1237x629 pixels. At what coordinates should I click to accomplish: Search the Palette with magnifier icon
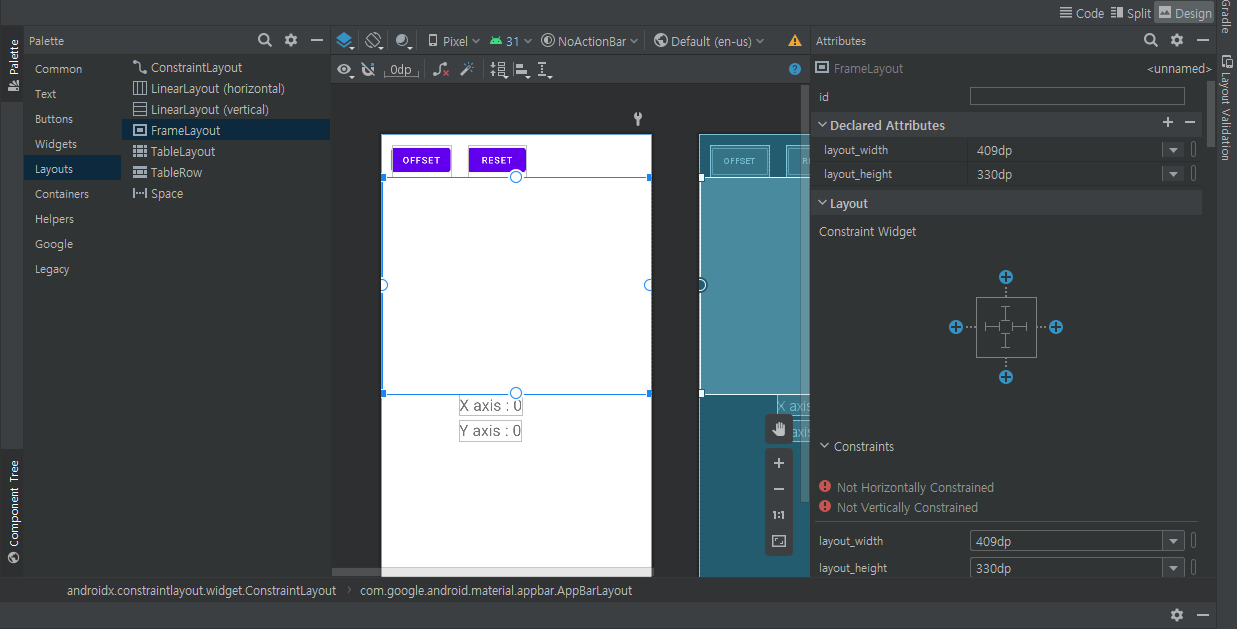265,40
